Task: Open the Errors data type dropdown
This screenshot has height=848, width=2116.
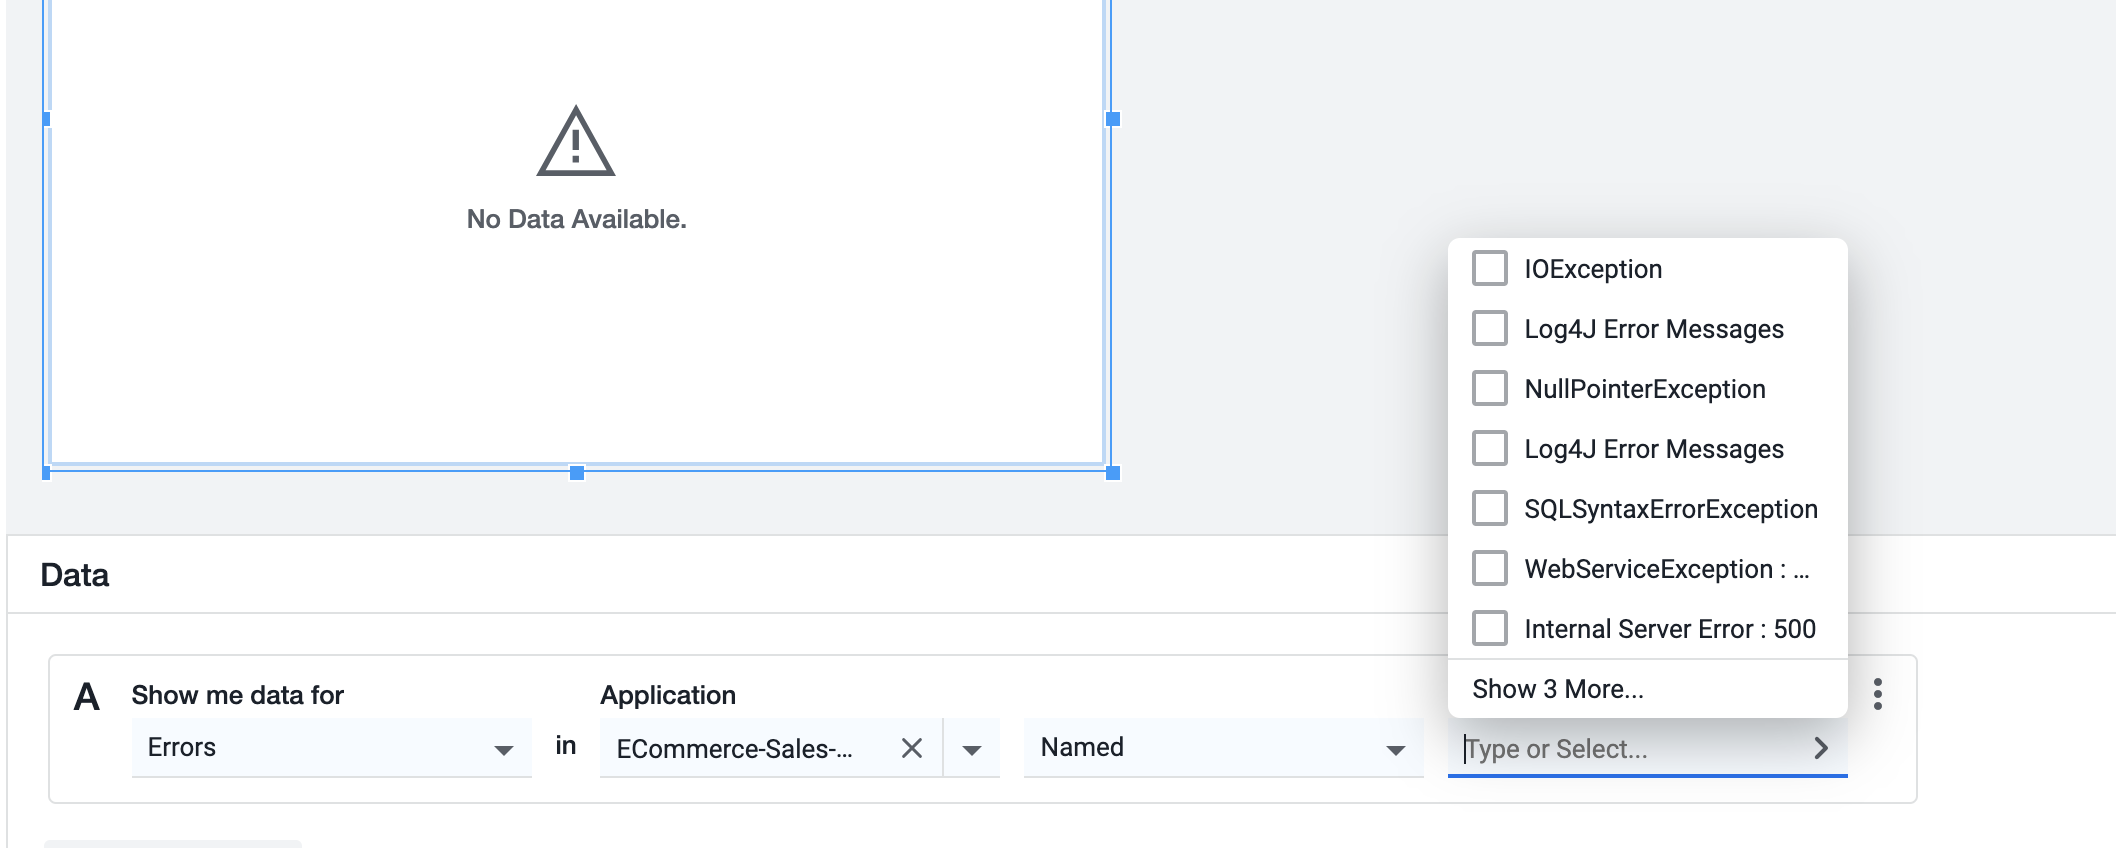Action: [331, 748]
